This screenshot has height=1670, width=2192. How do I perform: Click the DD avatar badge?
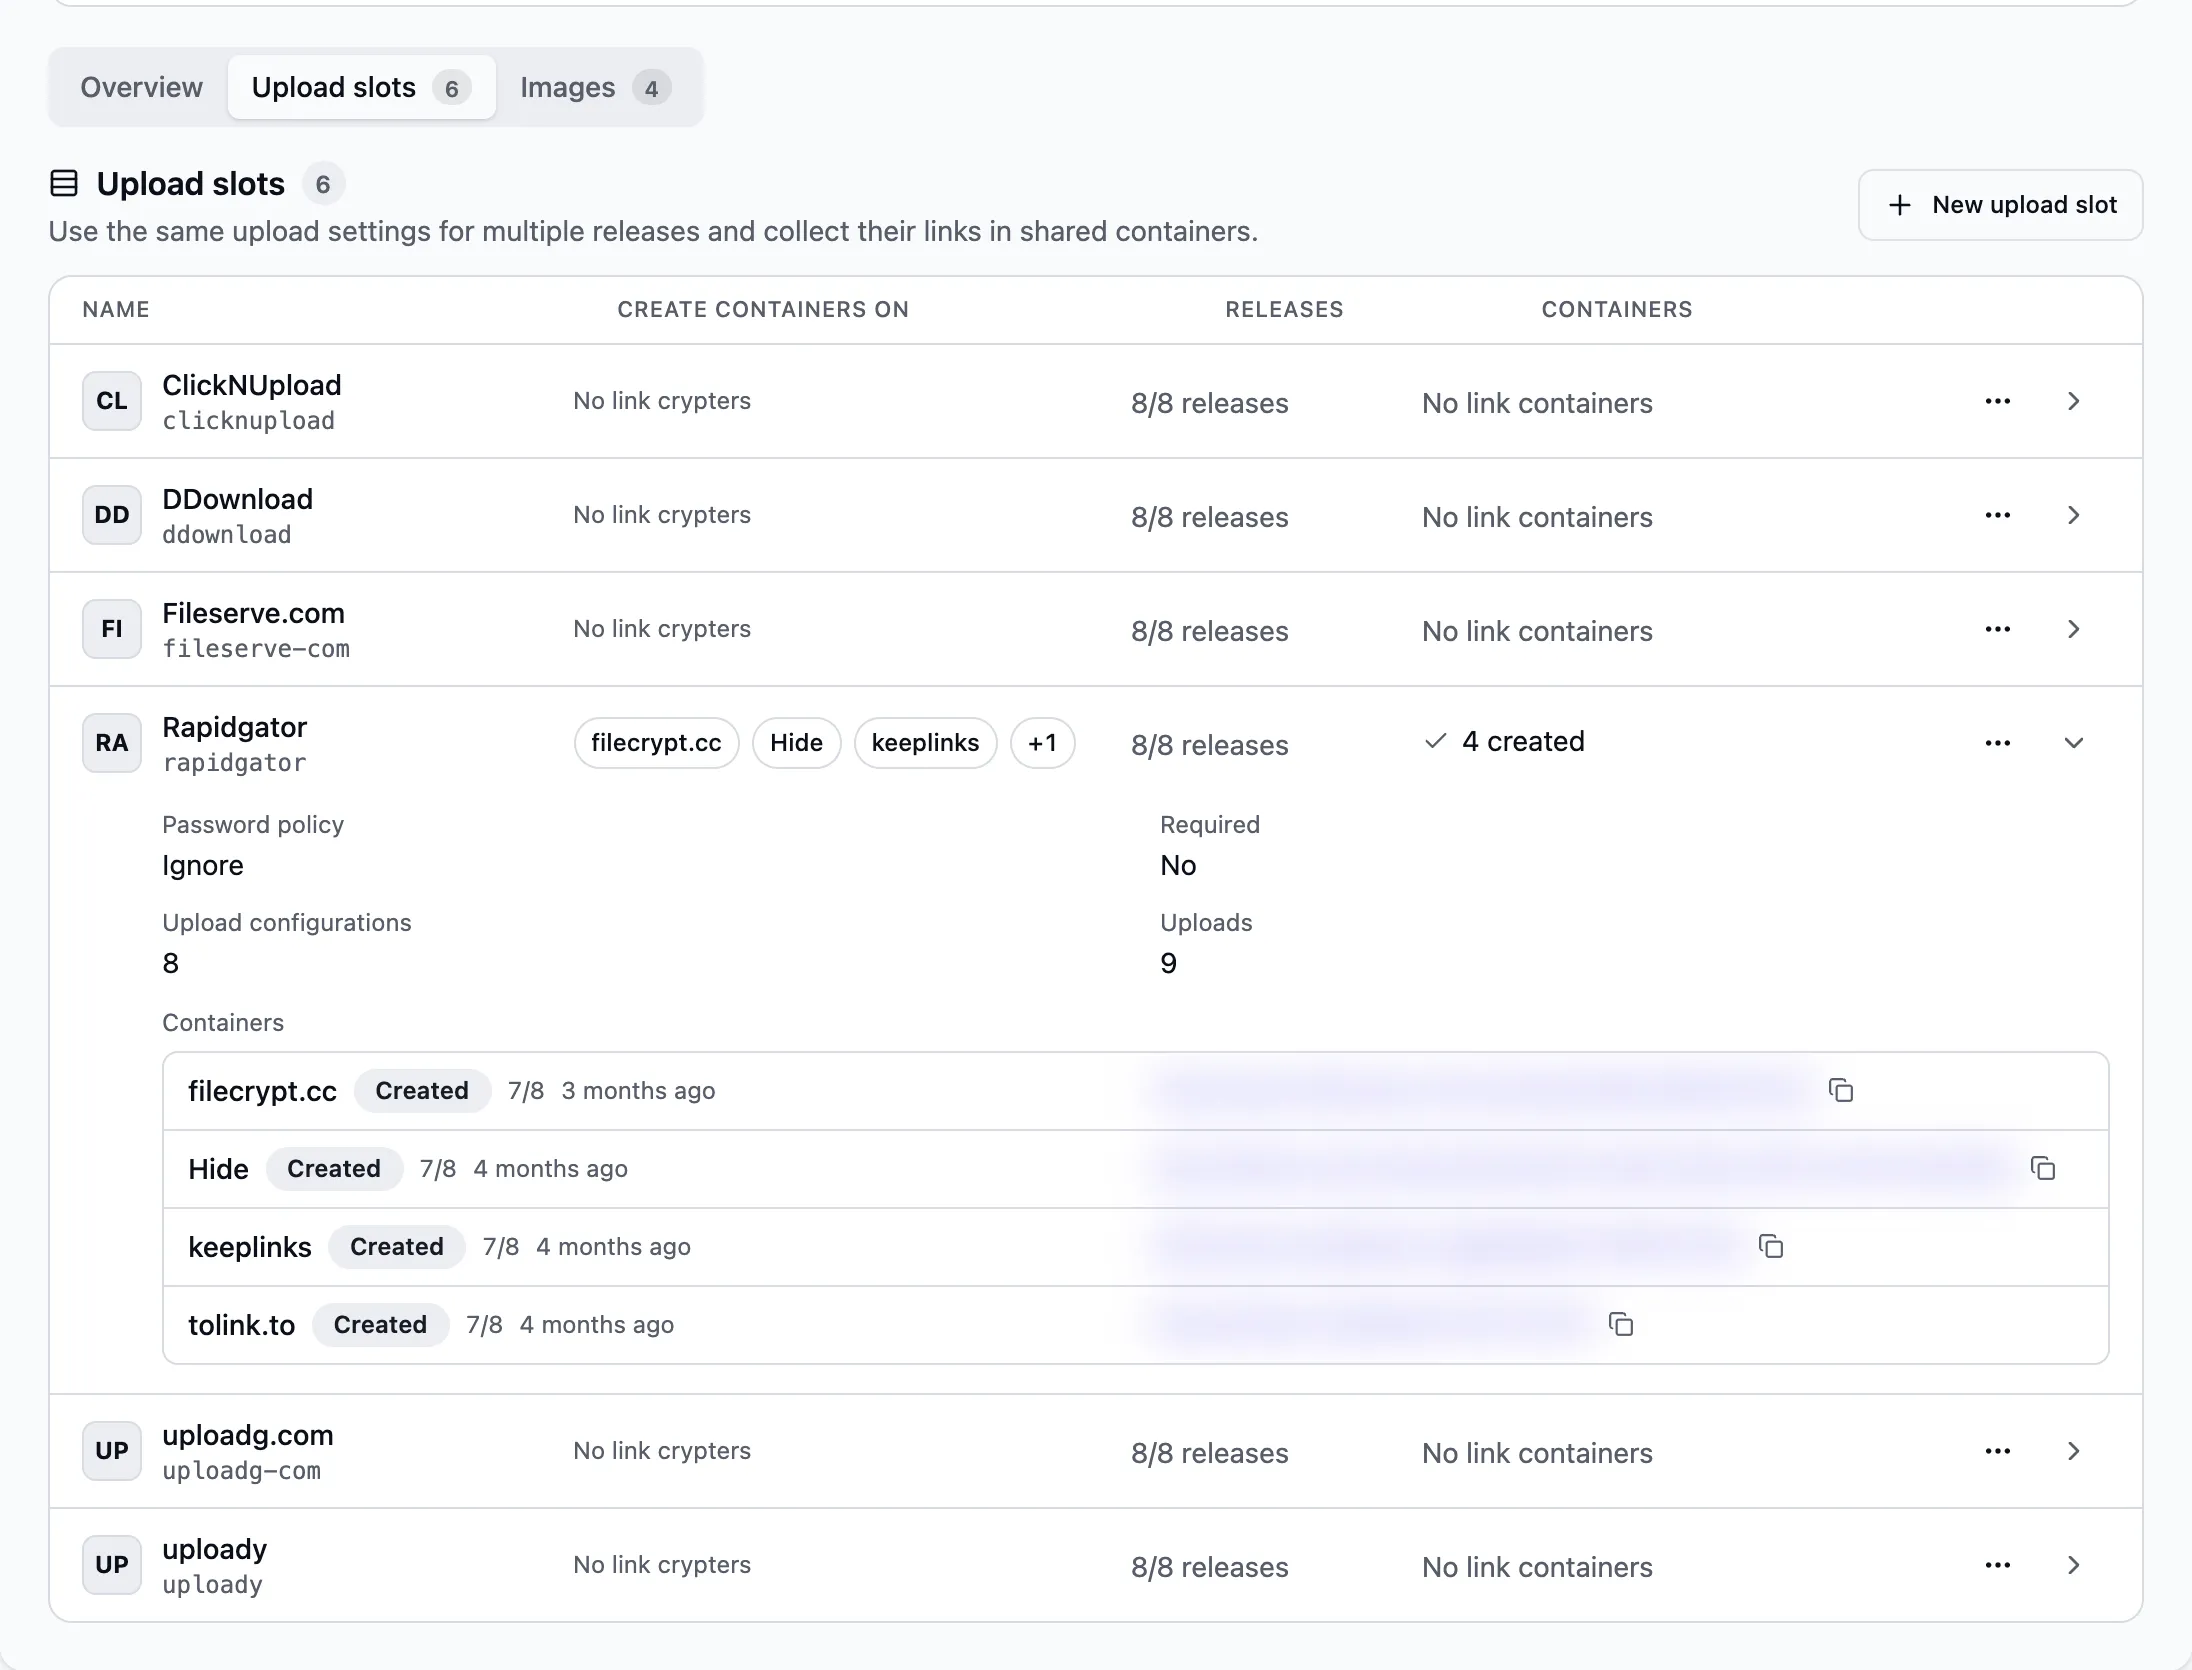[x=112, y=515]
